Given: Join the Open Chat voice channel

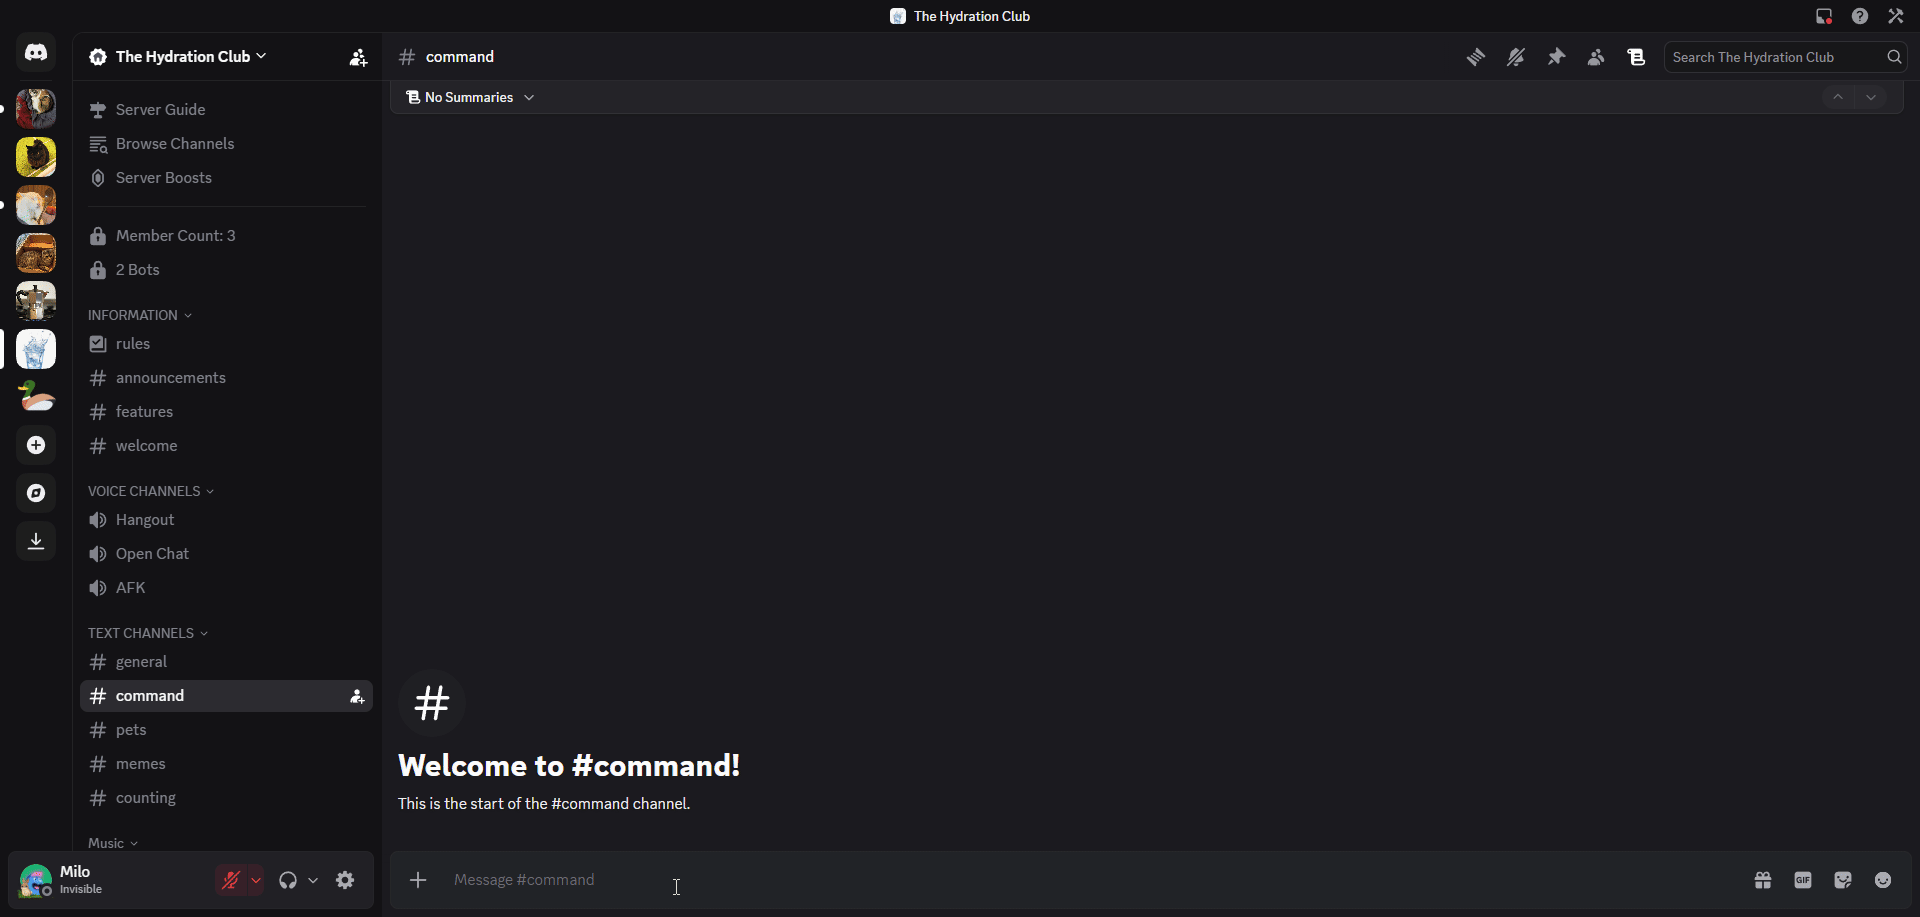Looking at the screenshot, I should click(x=226, y=554).
